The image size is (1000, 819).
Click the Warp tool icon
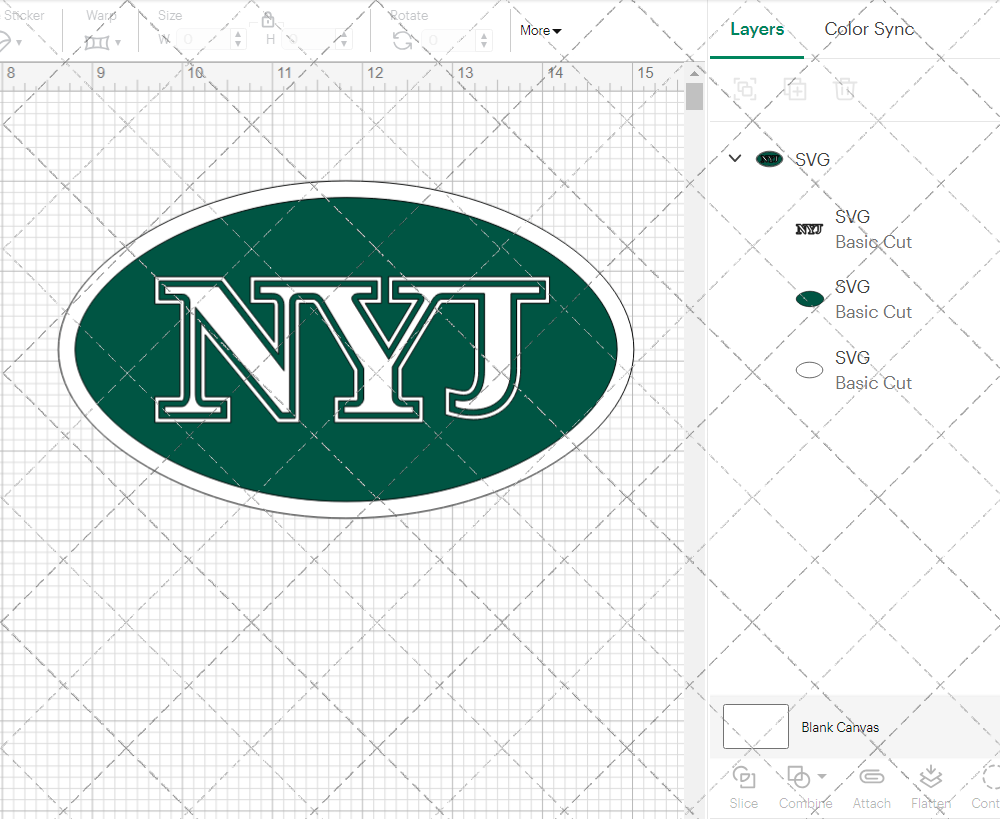tap(97, 42)
